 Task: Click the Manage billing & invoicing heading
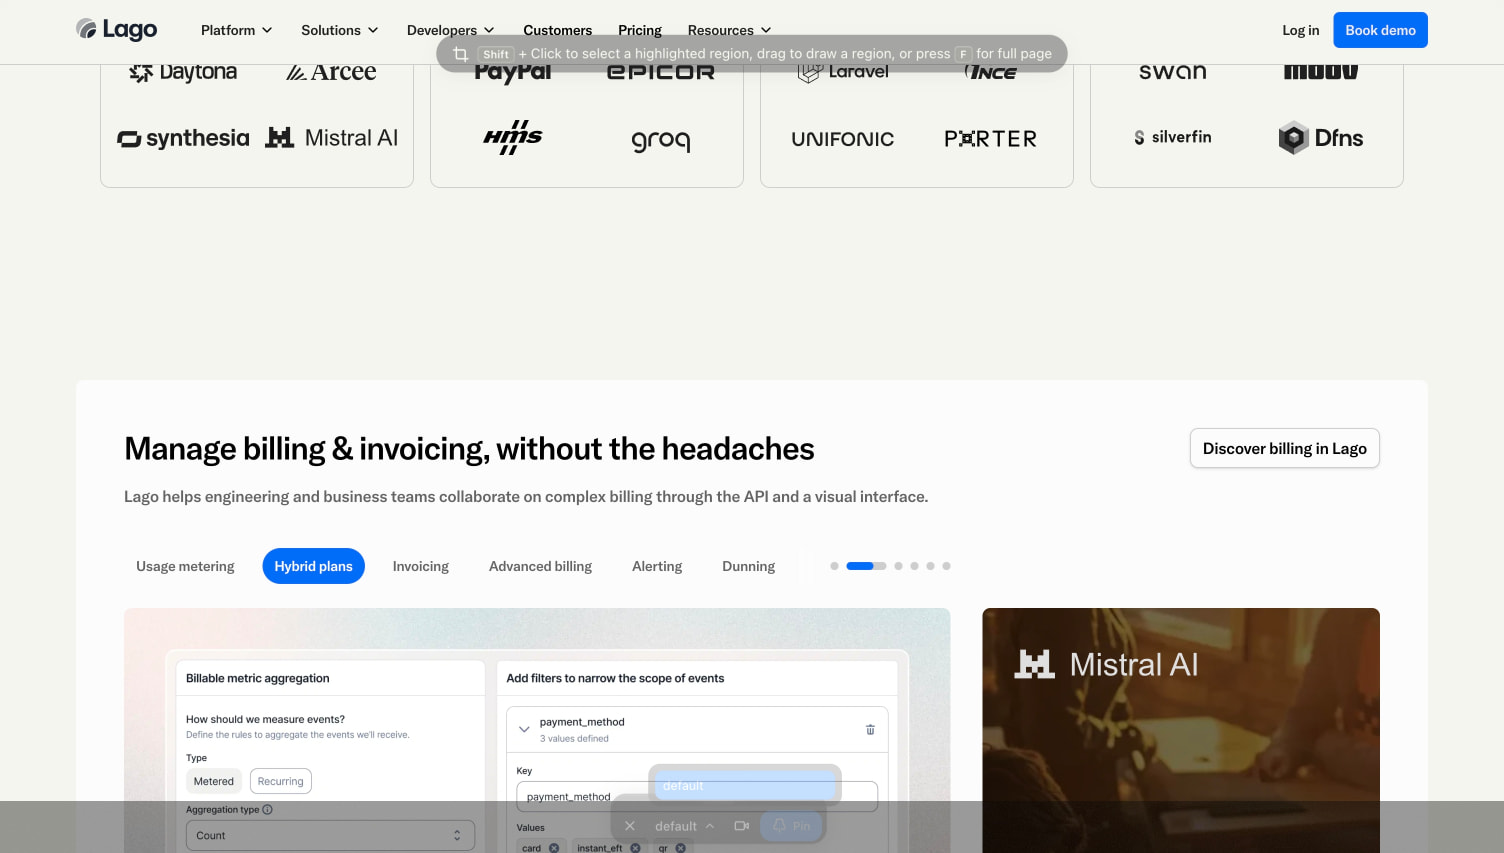pos(469,449)
